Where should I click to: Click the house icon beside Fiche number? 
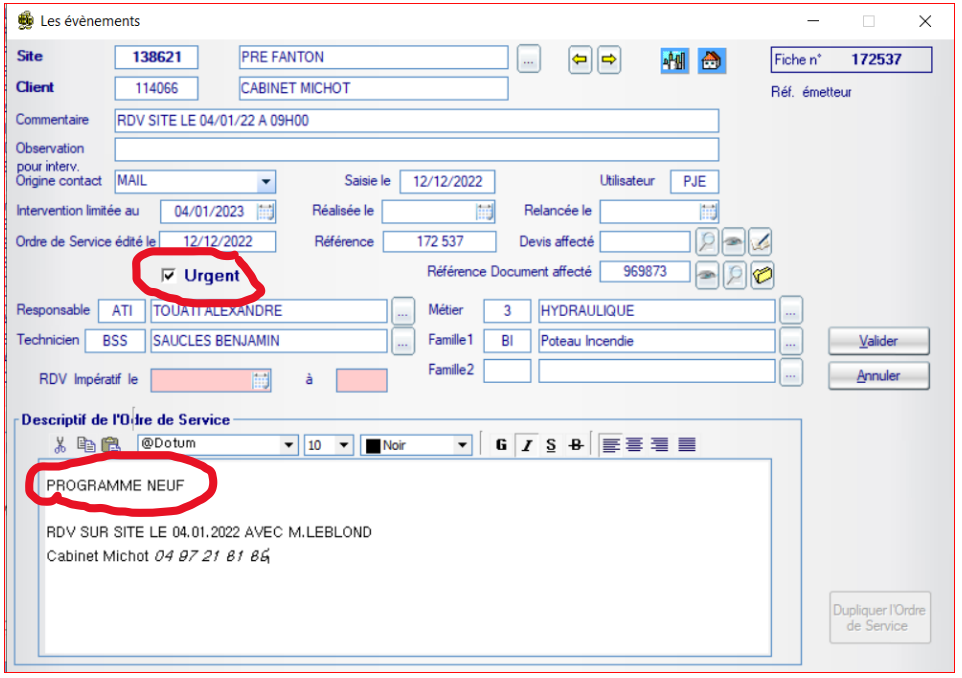tap(709, 60)
